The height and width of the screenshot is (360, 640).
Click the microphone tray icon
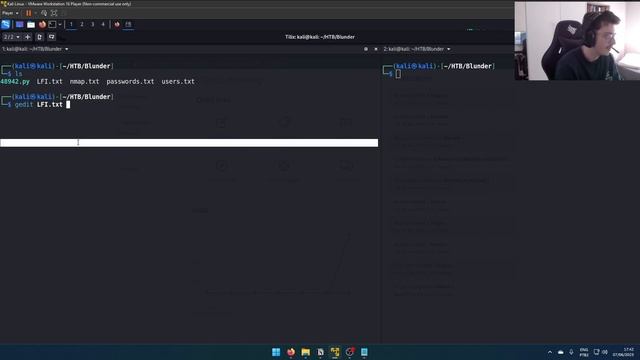[x=571, y=352]
